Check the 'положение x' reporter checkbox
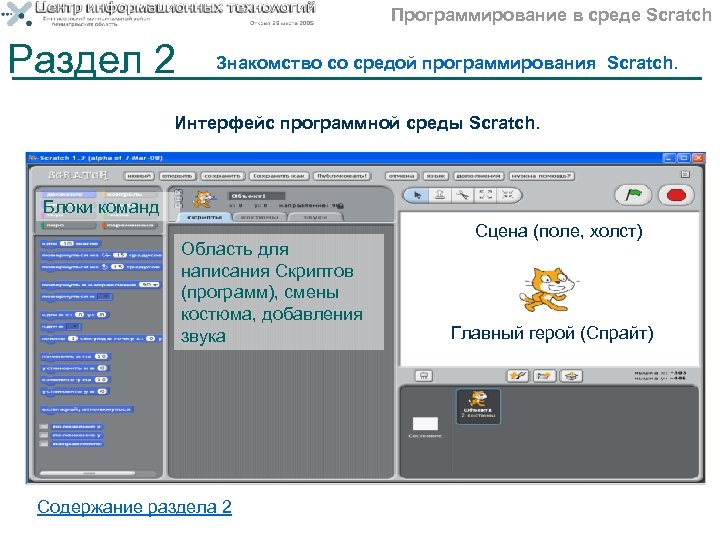This screenshot has width=720, height=540. tap(44, 427)
